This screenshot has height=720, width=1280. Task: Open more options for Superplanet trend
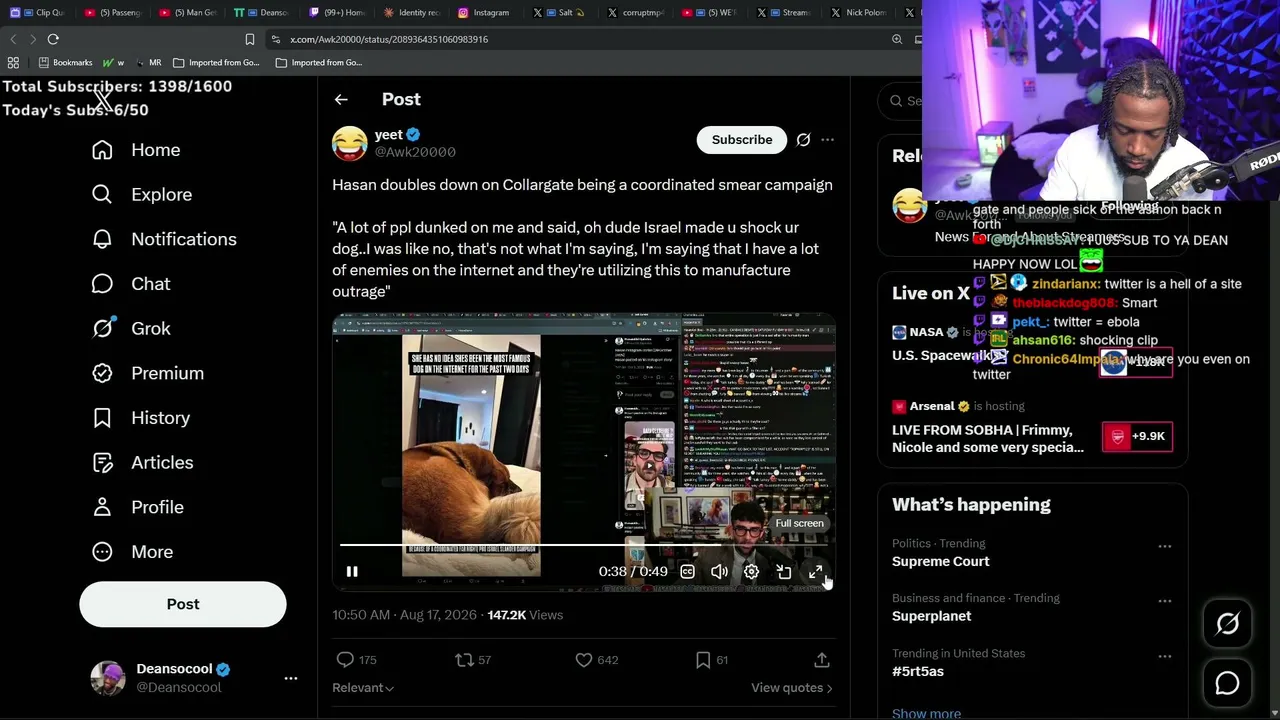1165,601
